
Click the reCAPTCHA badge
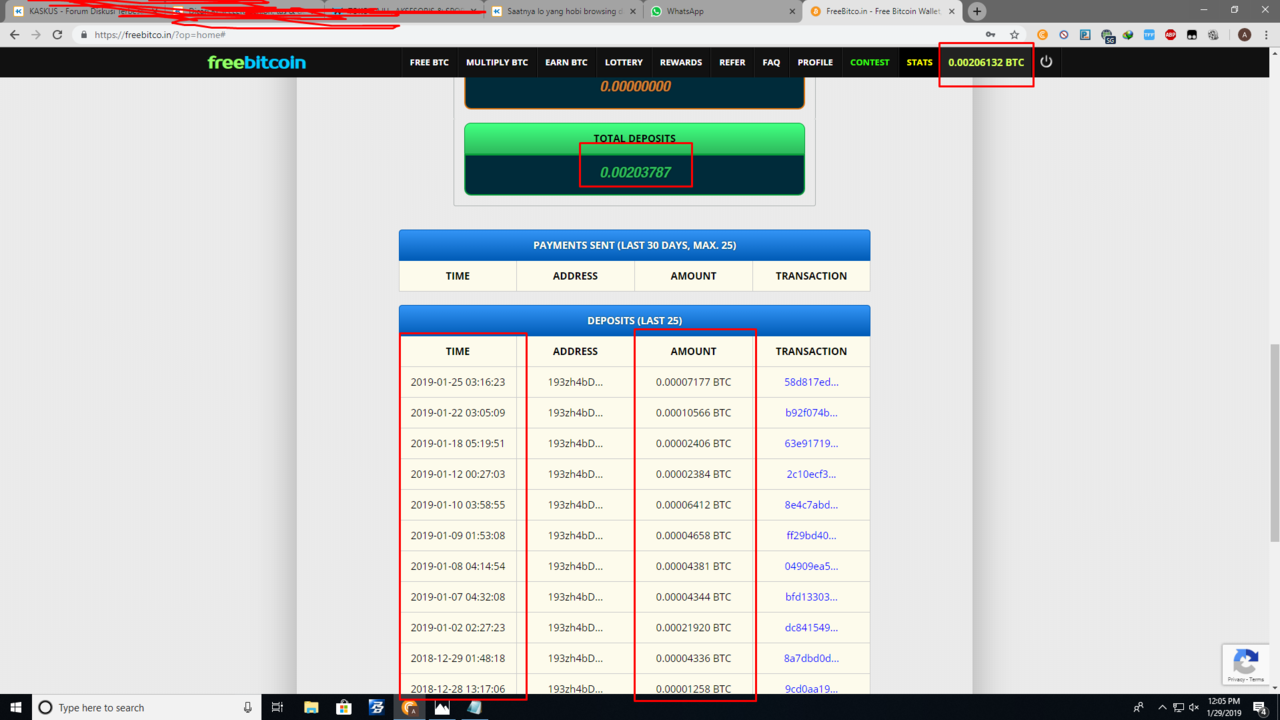[x=1246, y=665]
